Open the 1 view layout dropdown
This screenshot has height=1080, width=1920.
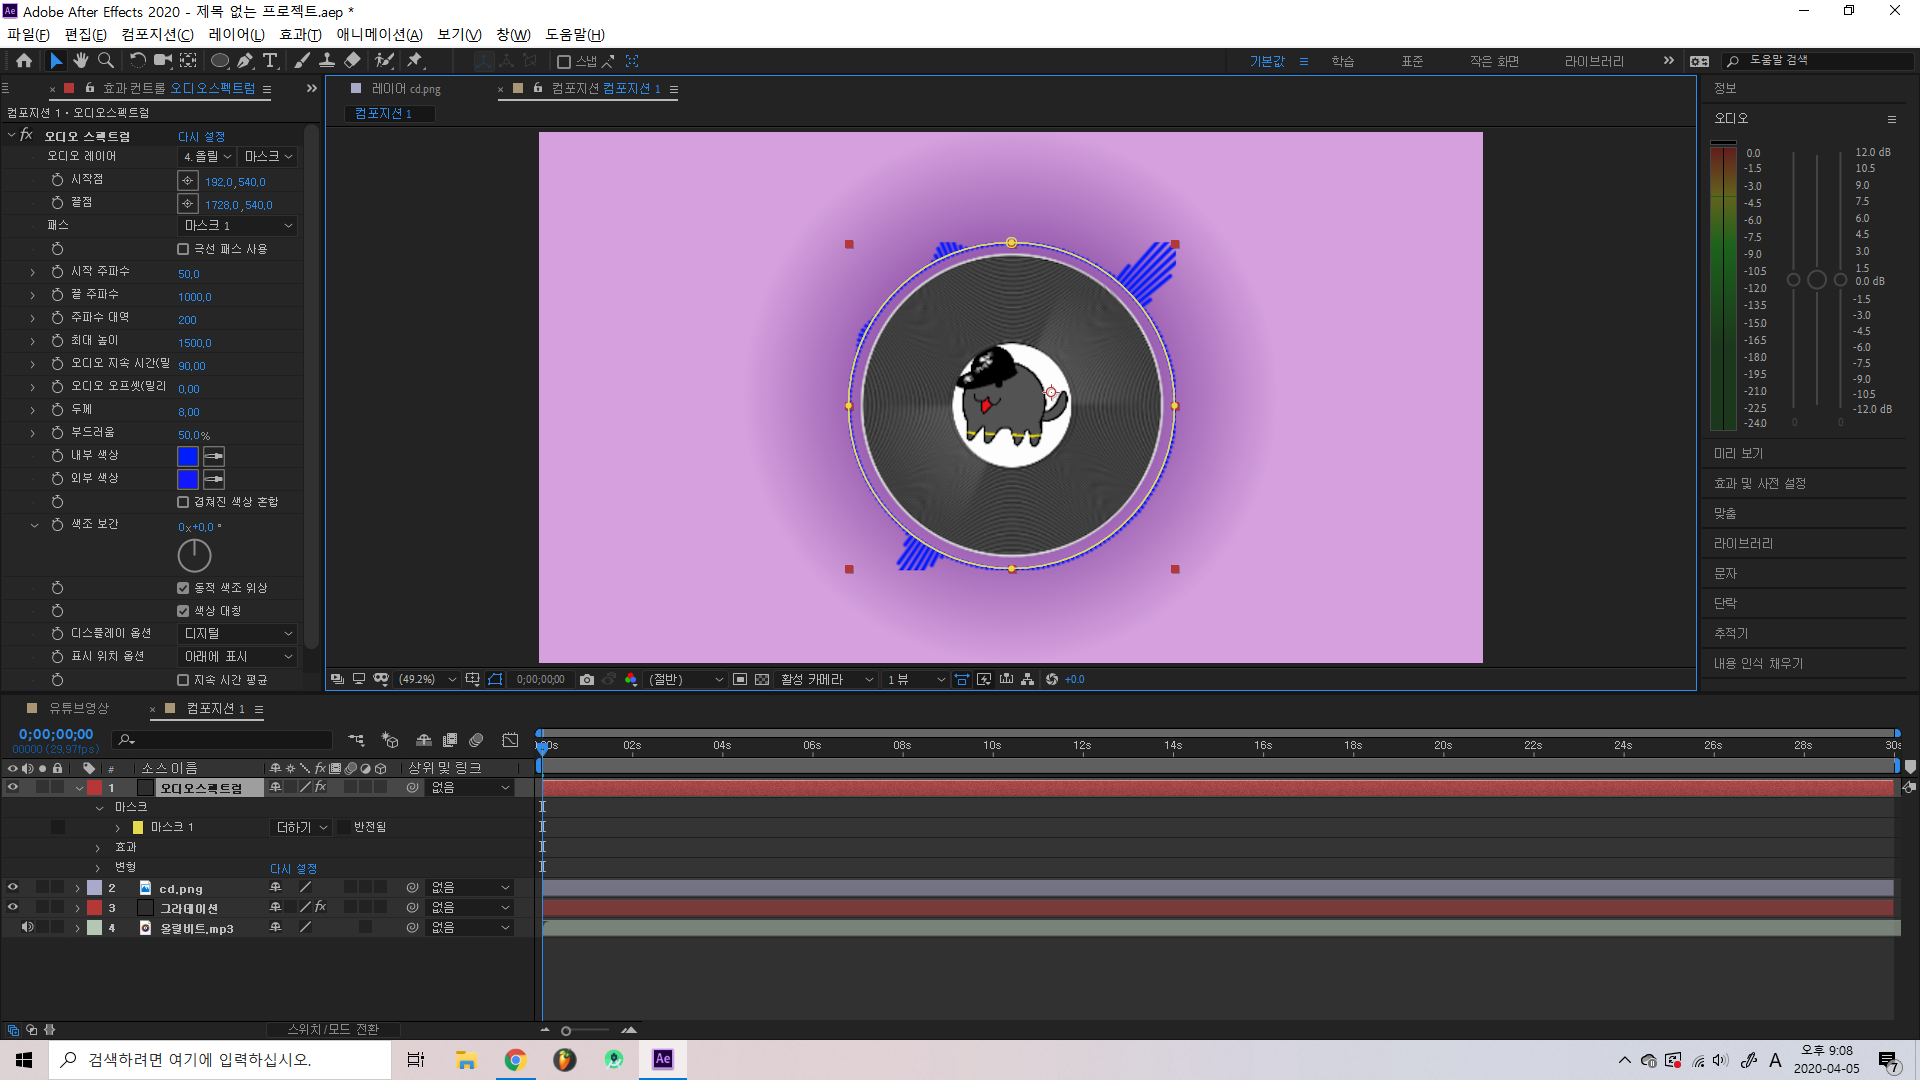click(915, 680)
